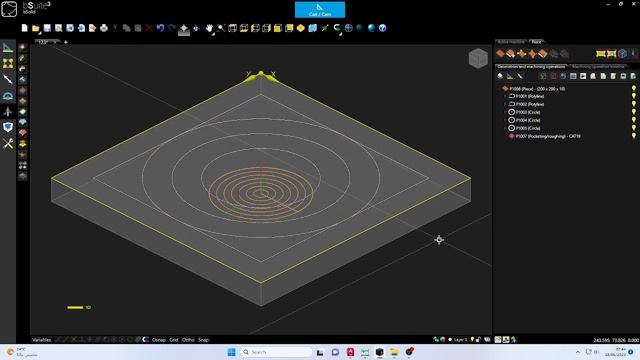This screenshot has height=360, width=640.
Task: Click the Variables button in status bar
Action: (x=42, y=340)
